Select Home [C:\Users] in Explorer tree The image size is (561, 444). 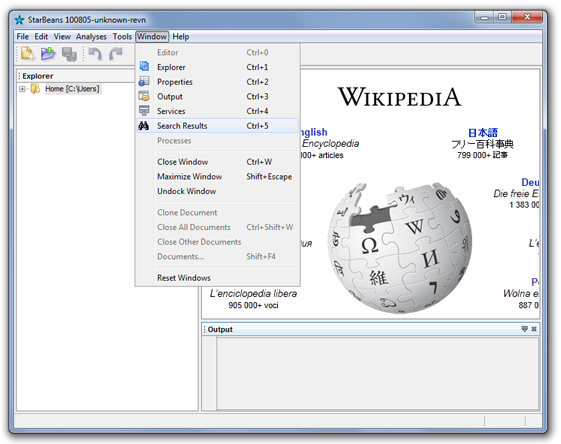[x=72, y=89]
